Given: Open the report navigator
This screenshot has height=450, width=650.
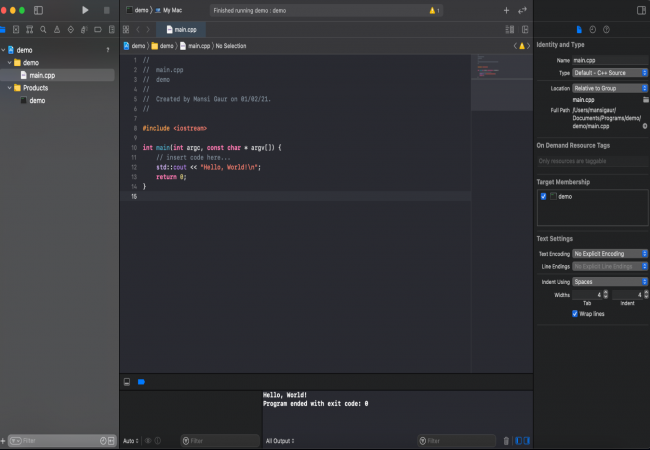Looking at the screenshot, I should click(x=112, y=29).
